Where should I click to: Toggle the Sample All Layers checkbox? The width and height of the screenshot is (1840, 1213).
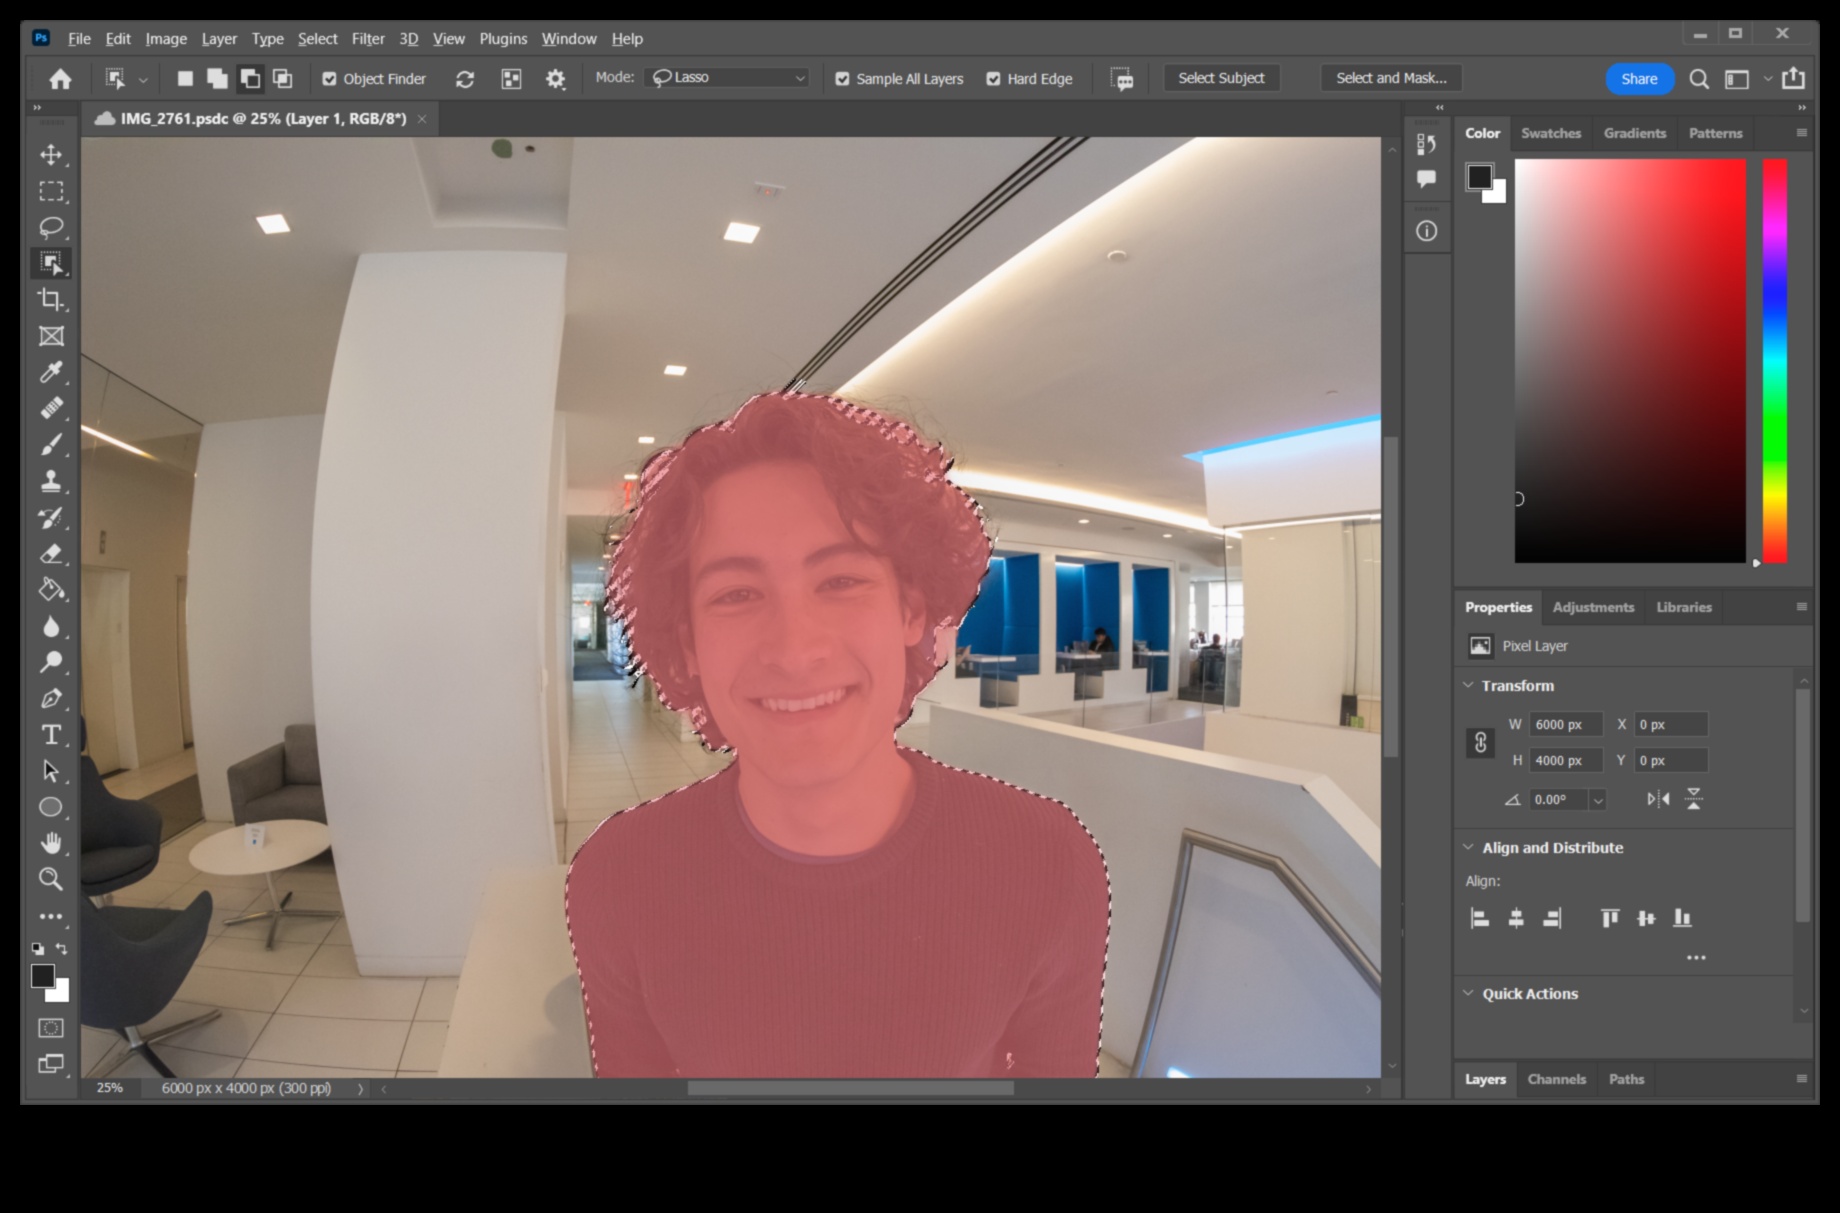[843, 78]
